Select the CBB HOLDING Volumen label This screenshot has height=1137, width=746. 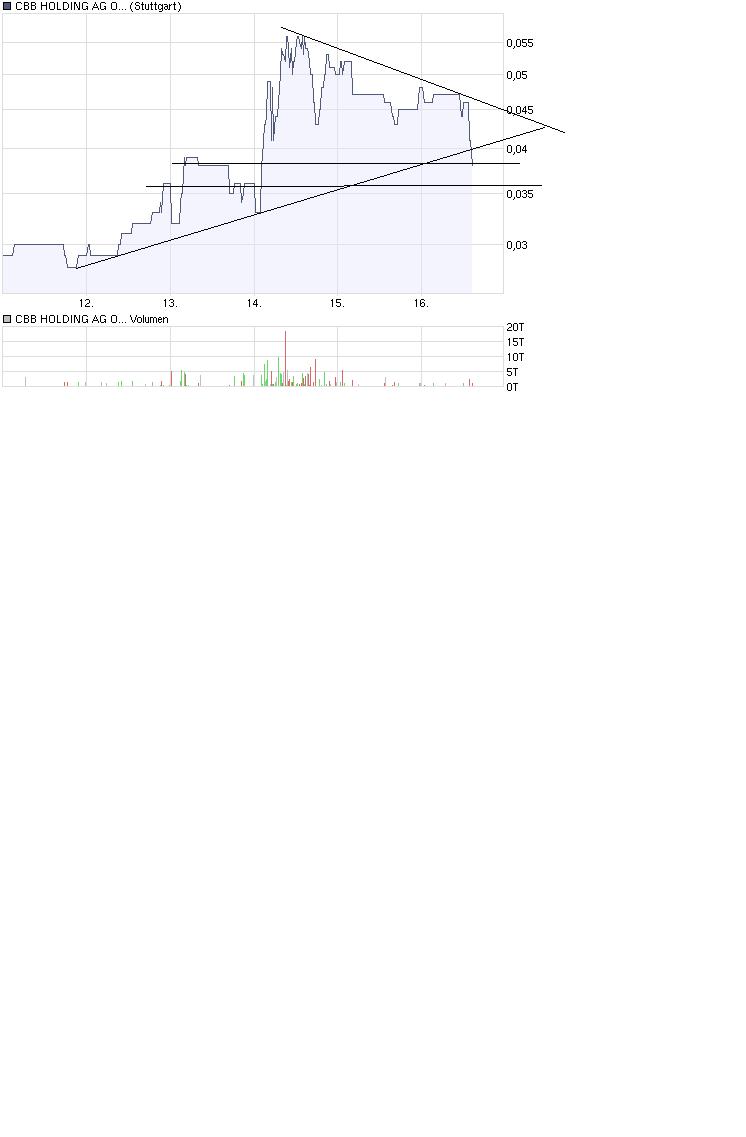click(x=91, y=319)
